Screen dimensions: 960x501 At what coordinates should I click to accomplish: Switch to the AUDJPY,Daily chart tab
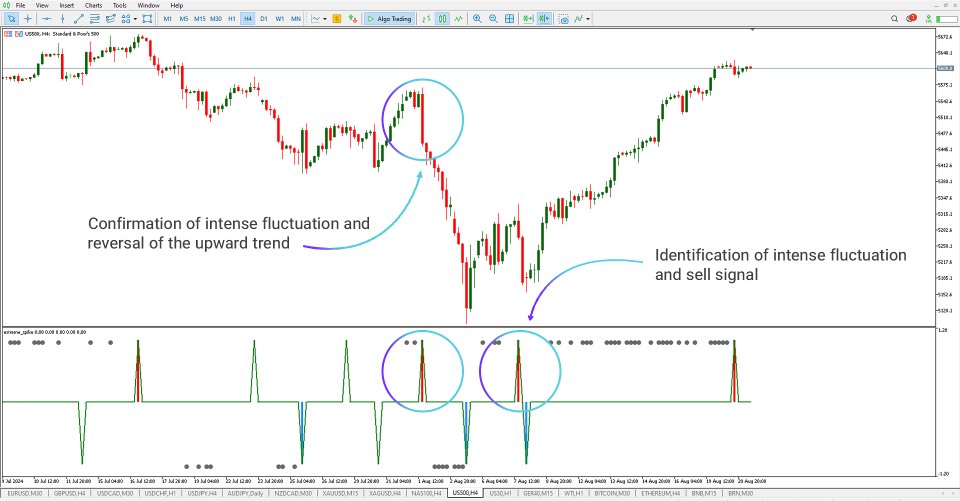[x=245, y=493]
